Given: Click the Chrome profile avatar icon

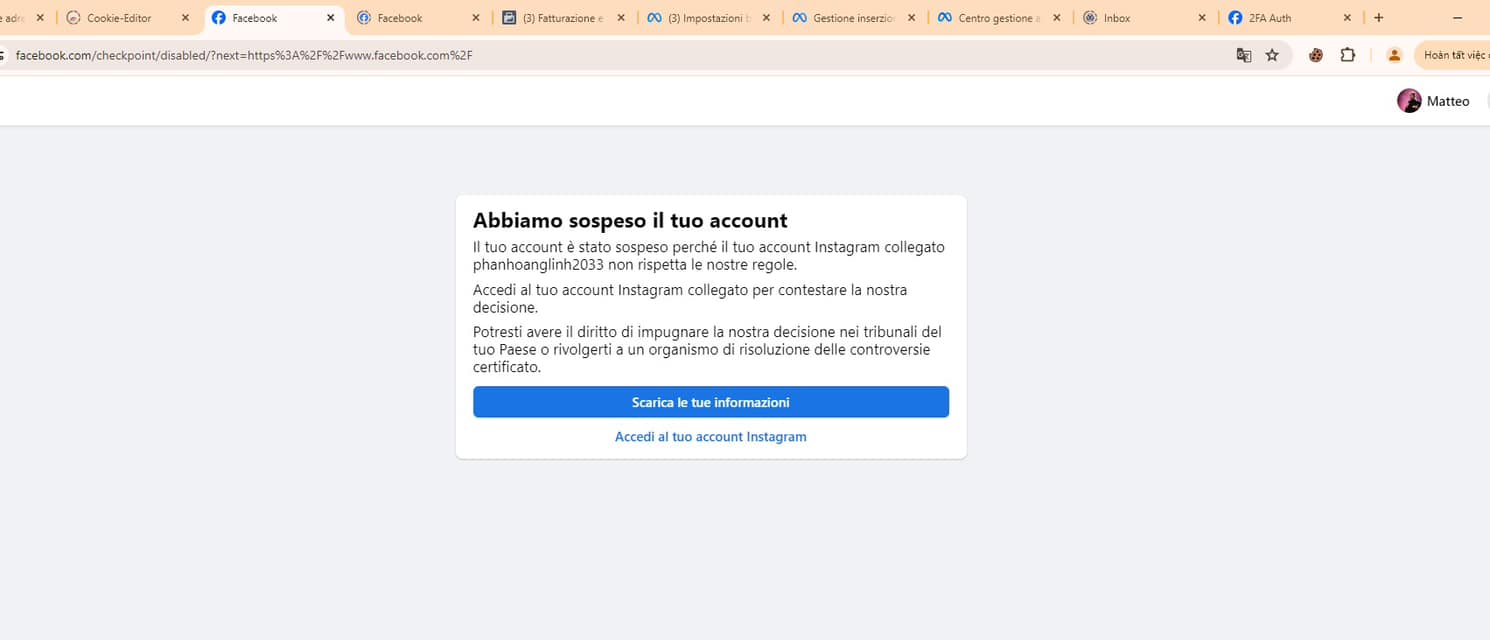Looking at the screenshot, I should point(1394,55).
